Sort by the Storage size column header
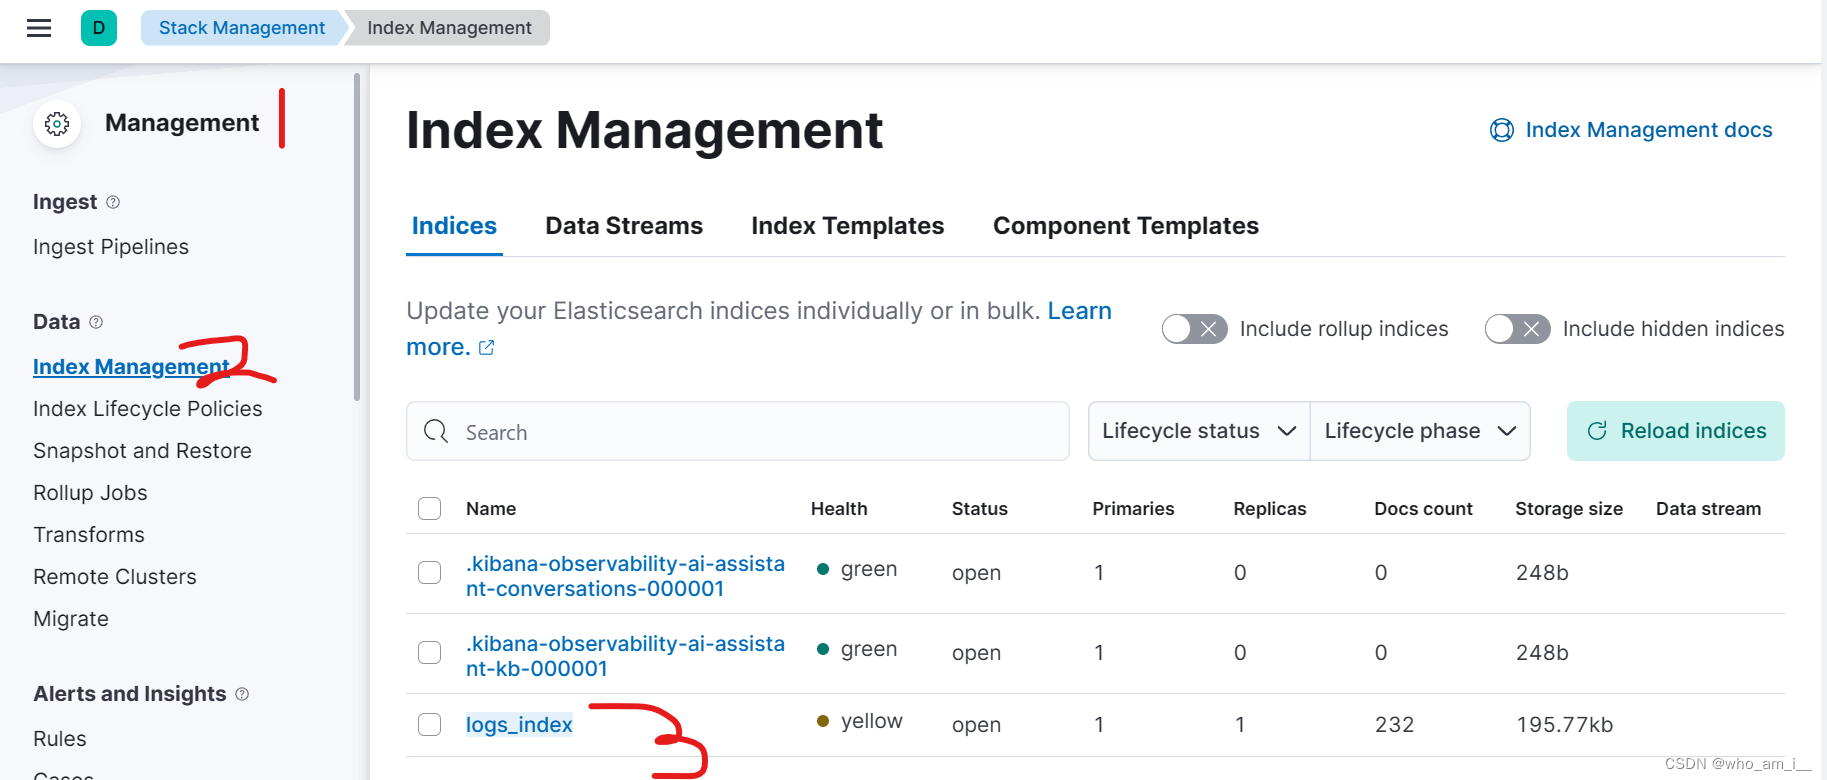Image resolution: width=1827 pixels, height=780 pixels. (x=1569, y=509)
